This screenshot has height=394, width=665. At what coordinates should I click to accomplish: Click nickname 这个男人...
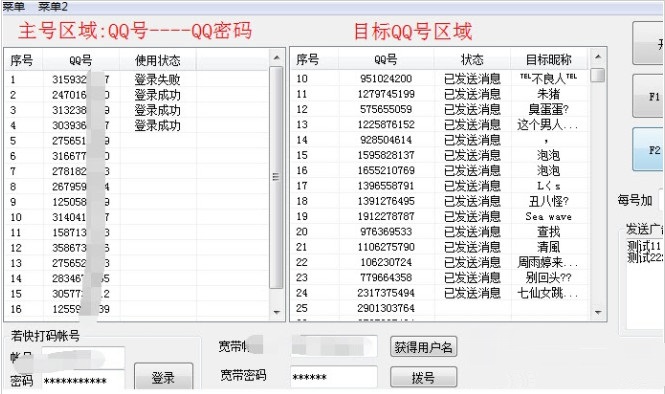(547, 124)
